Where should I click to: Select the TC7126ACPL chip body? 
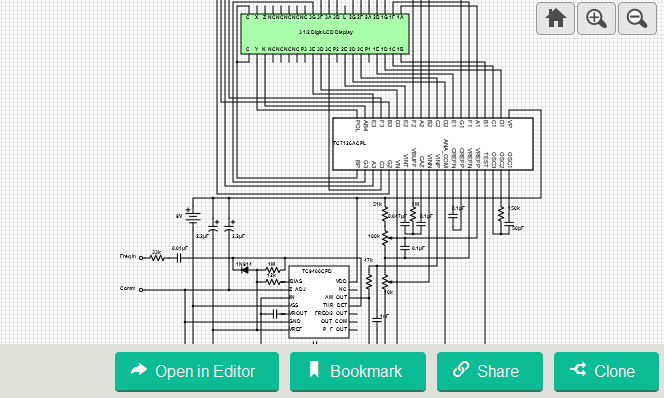click(432, 144)
